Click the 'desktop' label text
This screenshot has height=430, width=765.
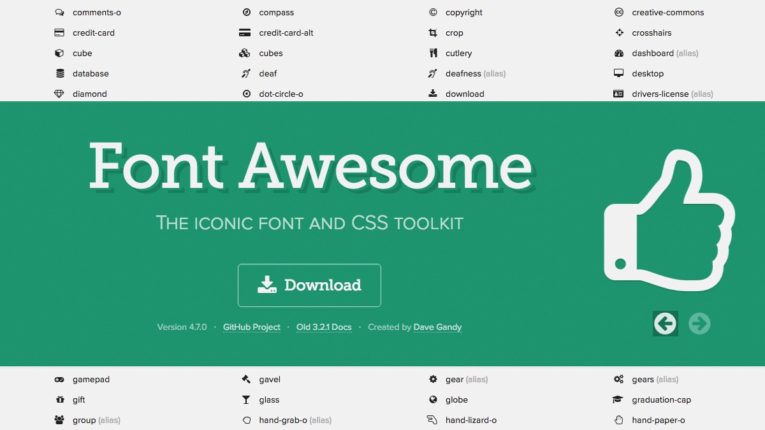tap(647, 74)
